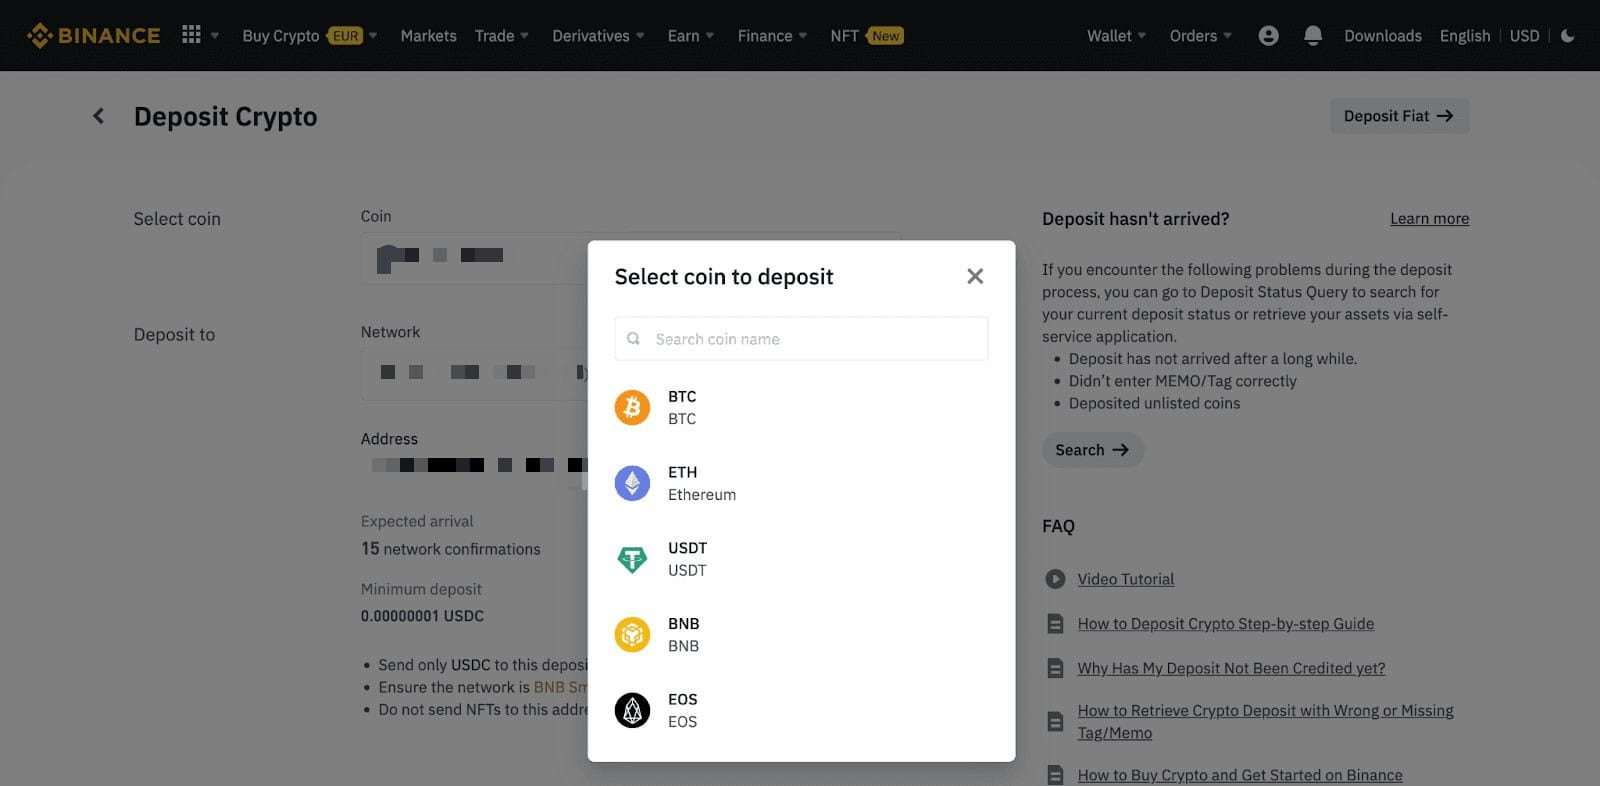Viewport: 1600px width, 786px height.
Task: Change language from English
Action: (1465, 36)
